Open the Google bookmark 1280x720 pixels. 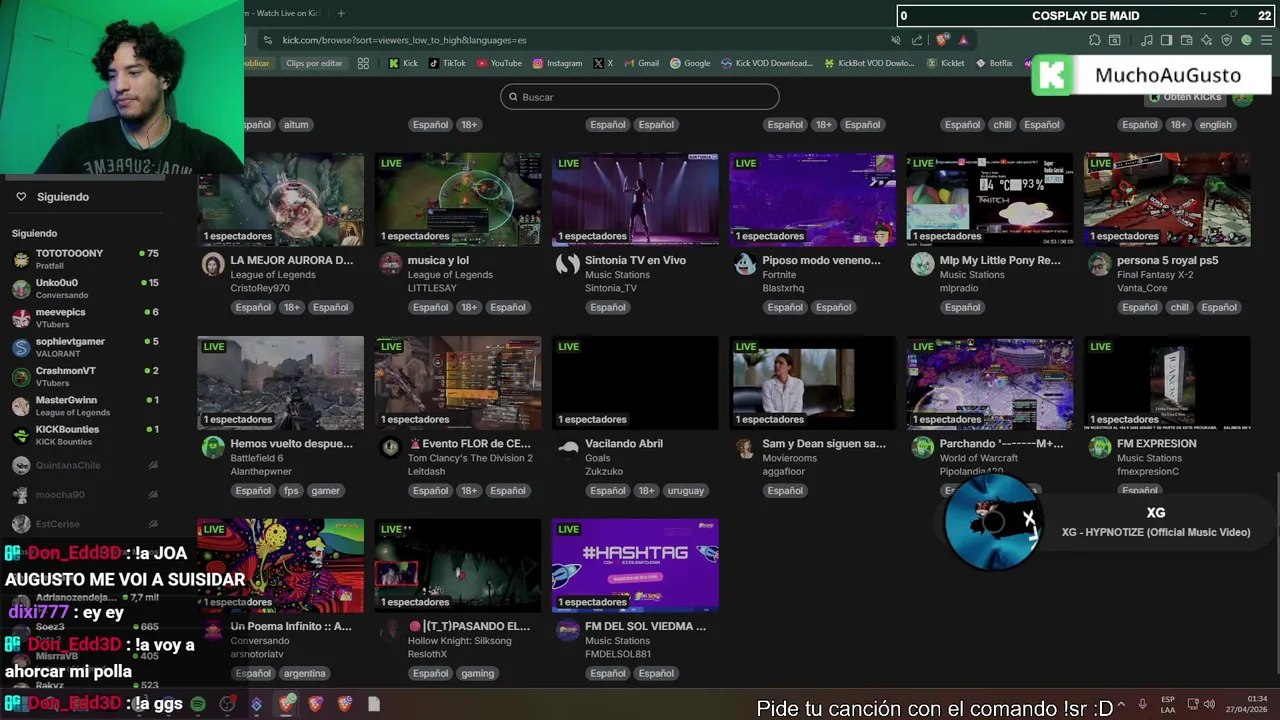[x=690, y=63]
